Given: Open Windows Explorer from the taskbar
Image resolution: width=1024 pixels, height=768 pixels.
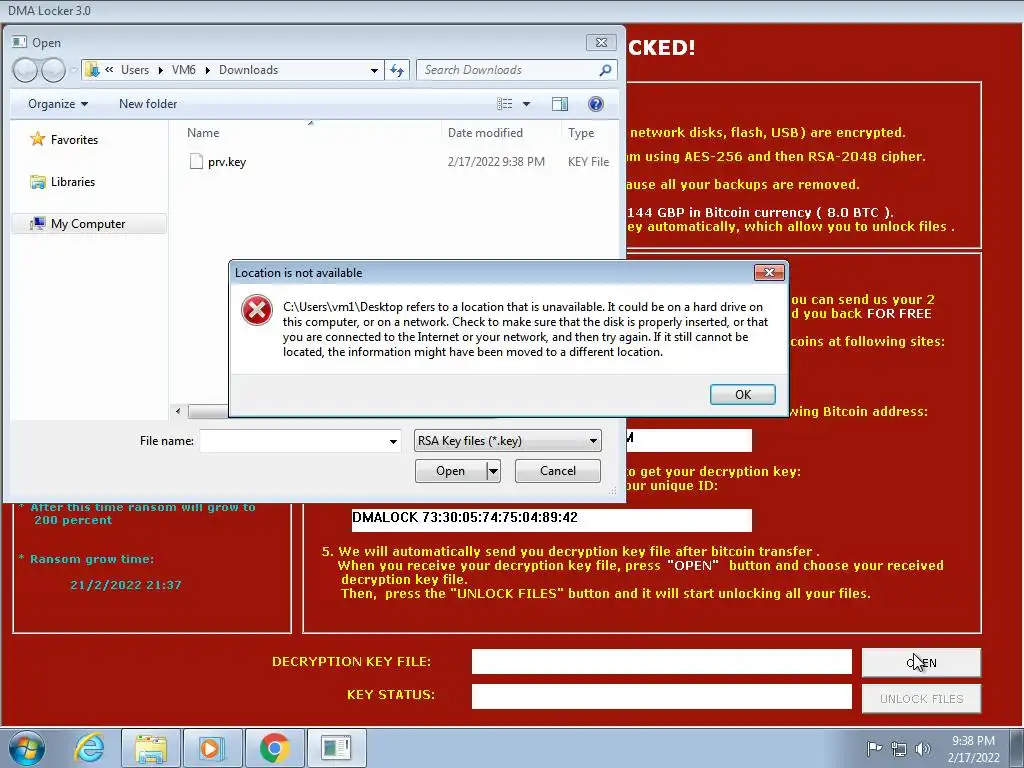Looking at the screenshot, I should pyautogui.click(x=151, y=748).
